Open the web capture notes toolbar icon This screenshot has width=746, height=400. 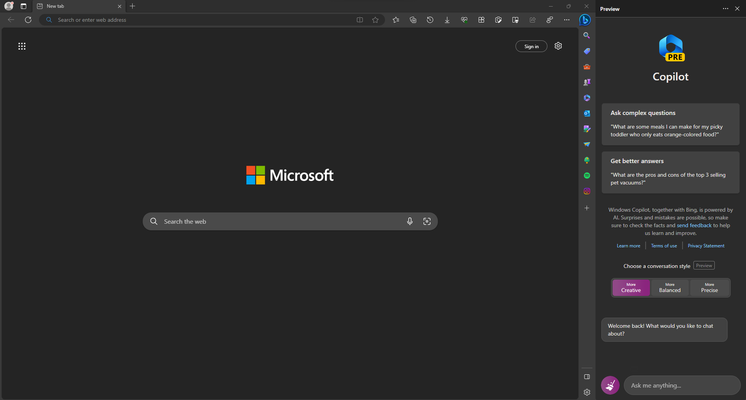tap(515, 20)
